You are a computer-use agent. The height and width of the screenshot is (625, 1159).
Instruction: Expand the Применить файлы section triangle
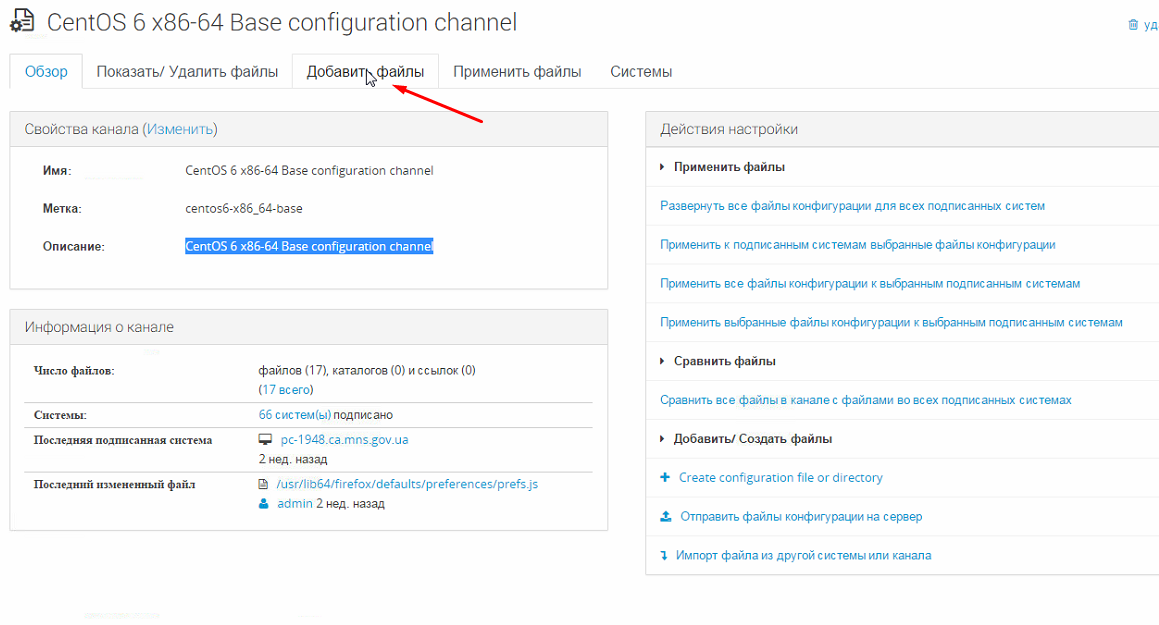(x=663, y=167)
